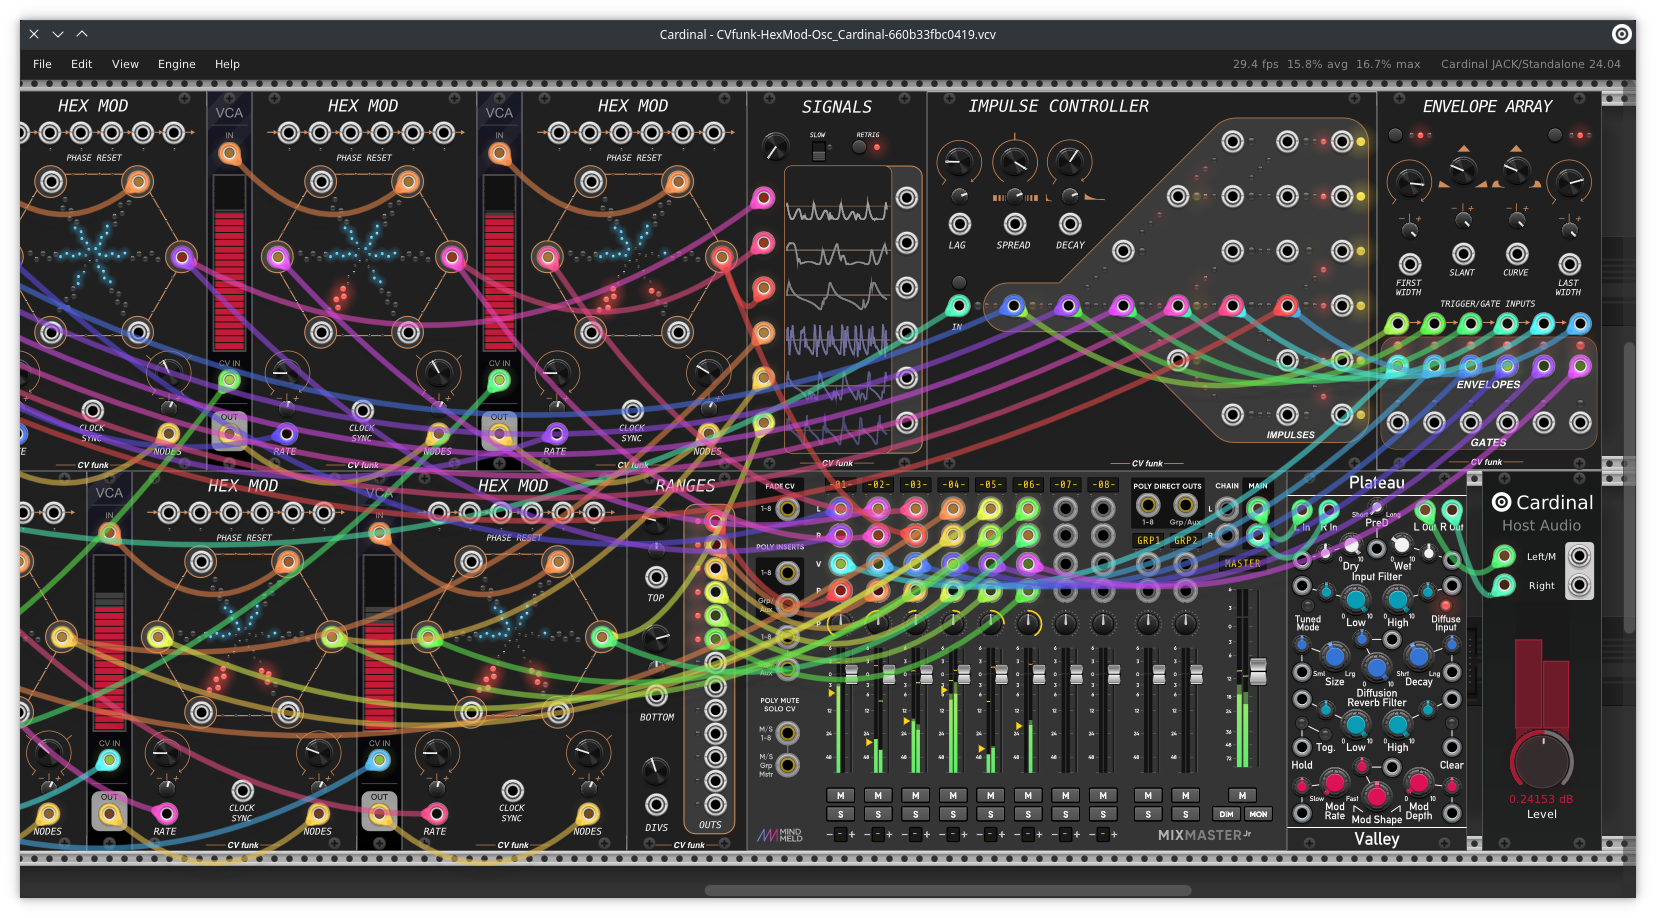Image resolution: width=1656 pixels, height=918 pixels.
Task: Click the First Width knob on Envelope Array
Action: pyautogui.click(x=1409, y=181)
